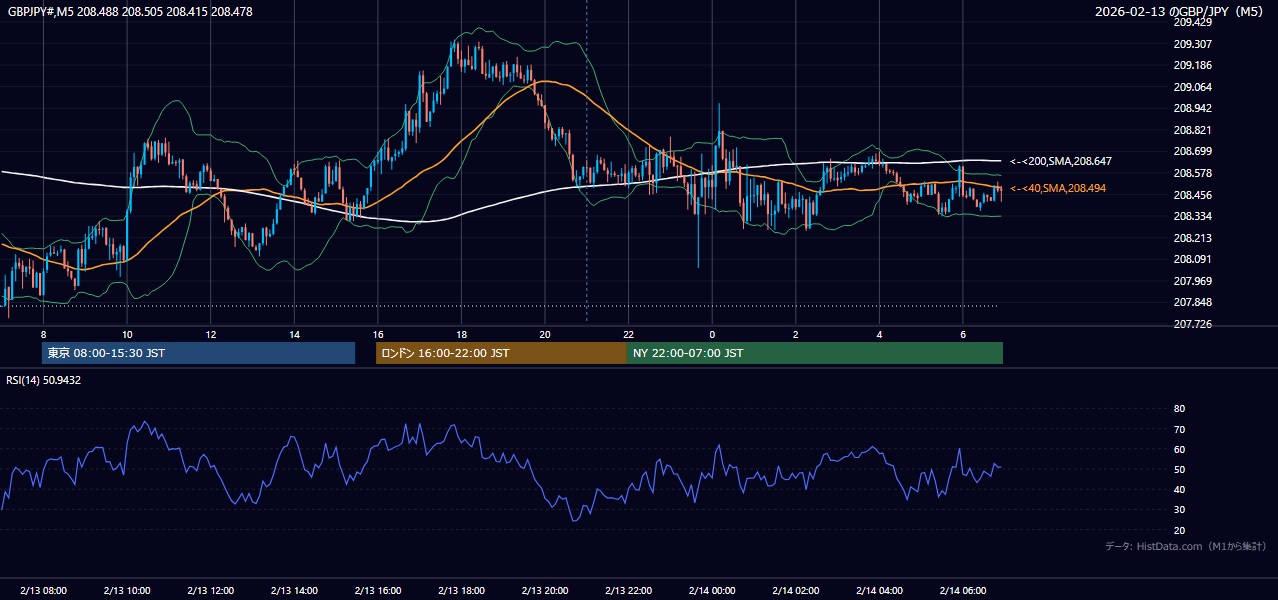Click price axis value 209.186
The image size is (1278, 600).
coord(1192,65)
